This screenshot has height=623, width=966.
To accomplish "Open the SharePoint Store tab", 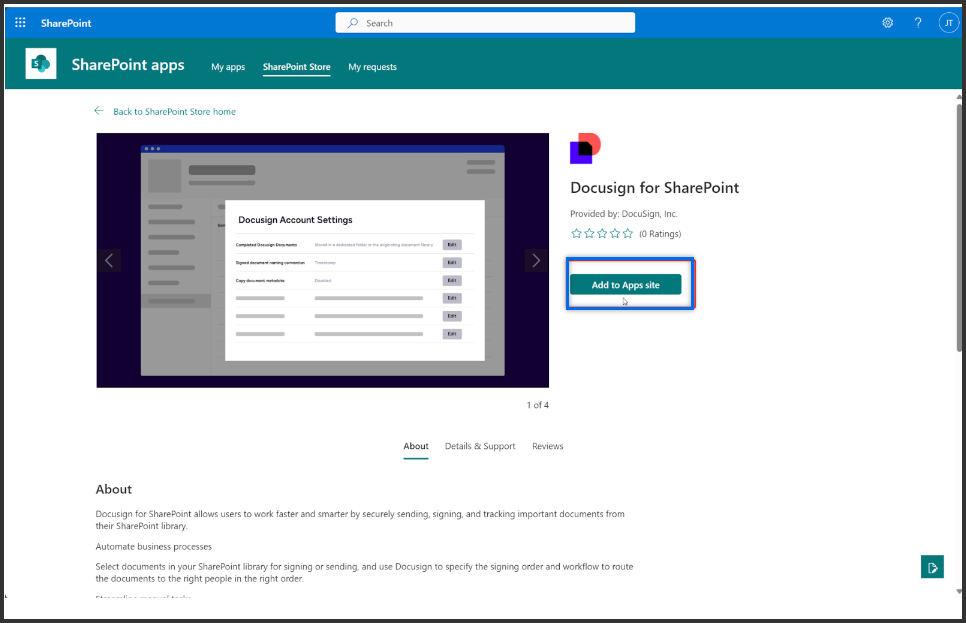I will tap(296, 67).
